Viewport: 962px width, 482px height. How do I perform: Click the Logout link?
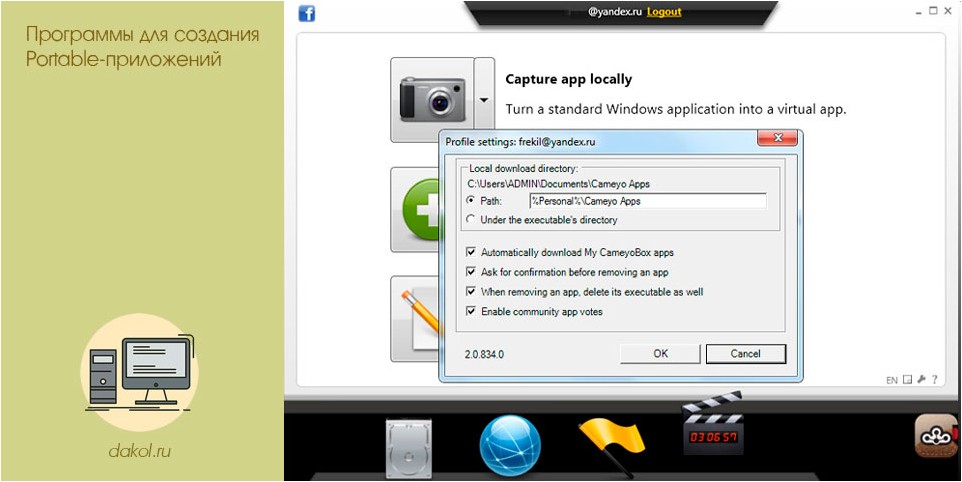pos(664,12)
